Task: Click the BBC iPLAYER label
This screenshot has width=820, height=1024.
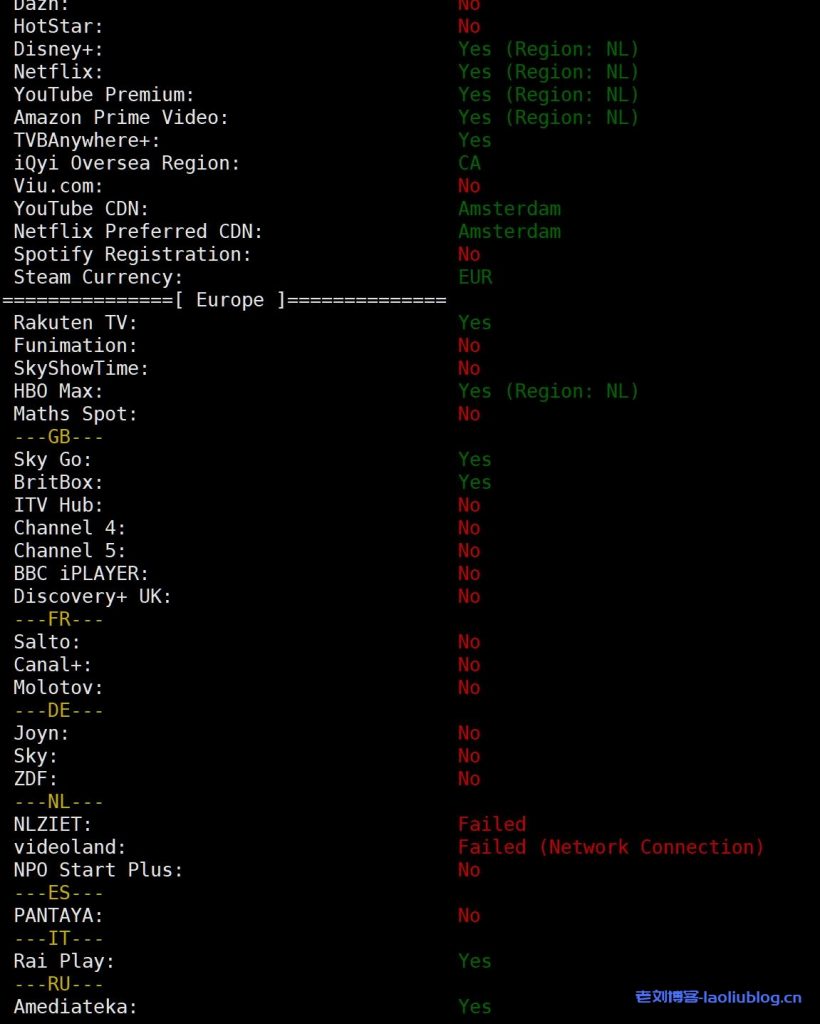Action: click(x=81, y=574)
